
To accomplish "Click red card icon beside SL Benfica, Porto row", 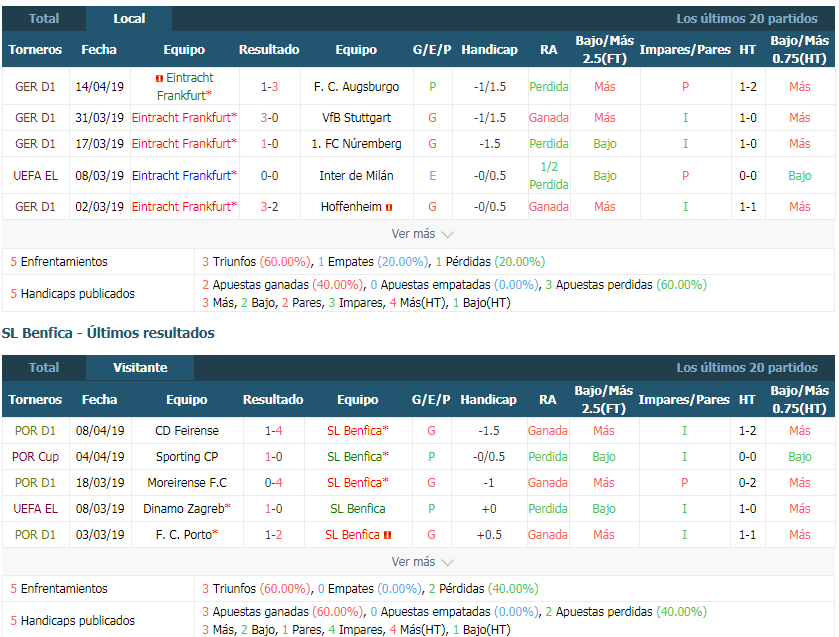I will click(x=387, y=535).
